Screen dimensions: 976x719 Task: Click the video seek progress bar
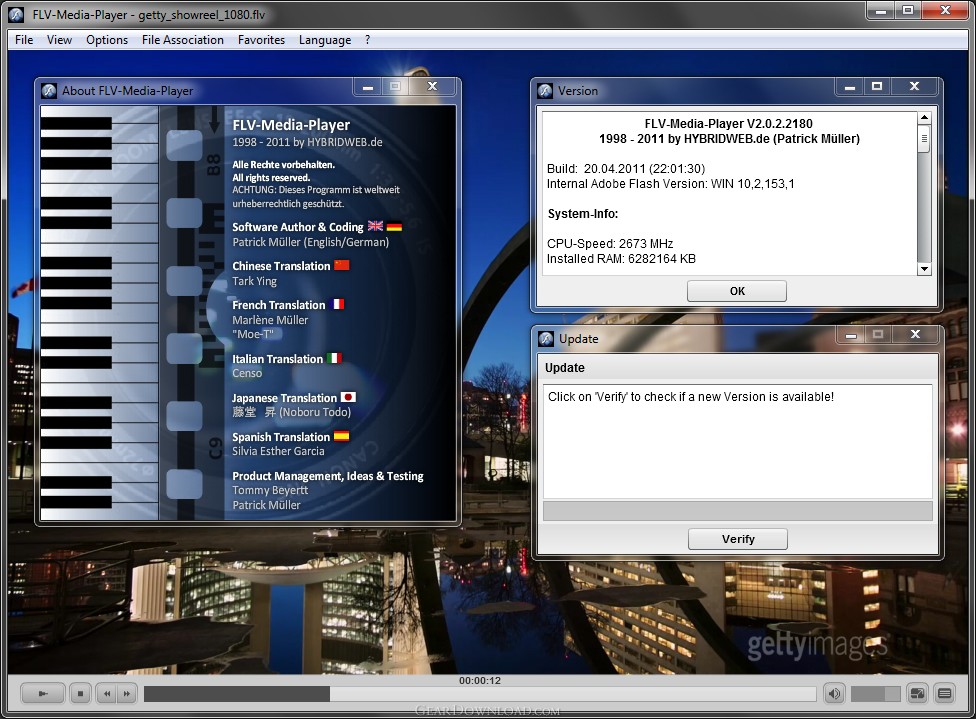coord(480,694)
